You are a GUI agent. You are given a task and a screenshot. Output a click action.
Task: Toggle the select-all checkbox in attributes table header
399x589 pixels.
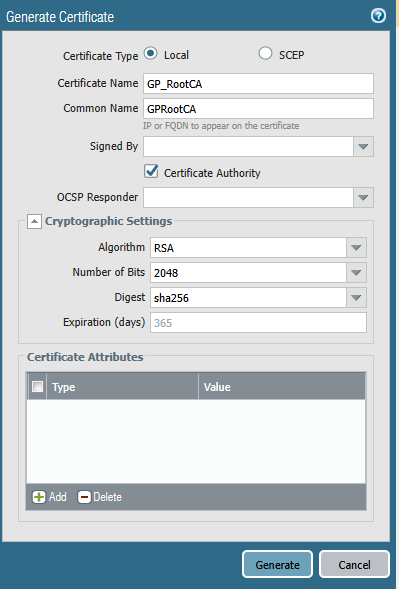[37, 386]
